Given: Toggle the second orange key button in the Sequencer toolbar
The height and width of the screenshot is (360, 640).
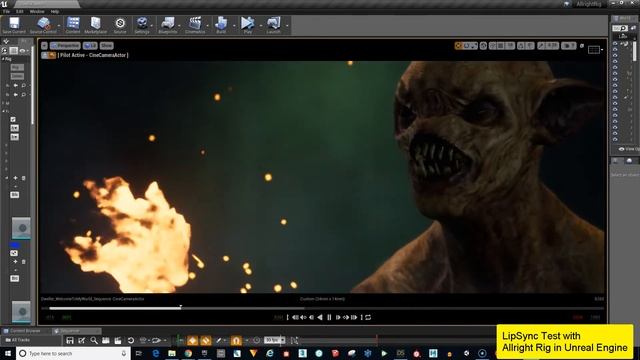Looking at the screenshot, I should tap(206, 340).
